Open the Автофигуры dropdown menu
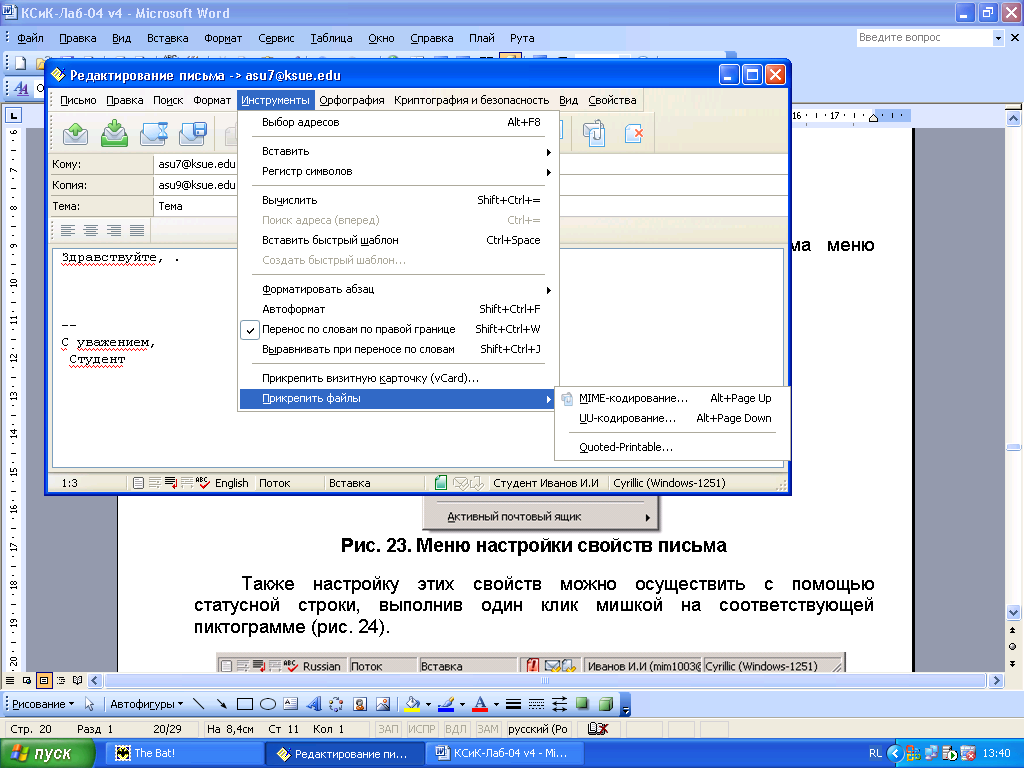This screenshot has height=768, width=1024. coord(146,704)
